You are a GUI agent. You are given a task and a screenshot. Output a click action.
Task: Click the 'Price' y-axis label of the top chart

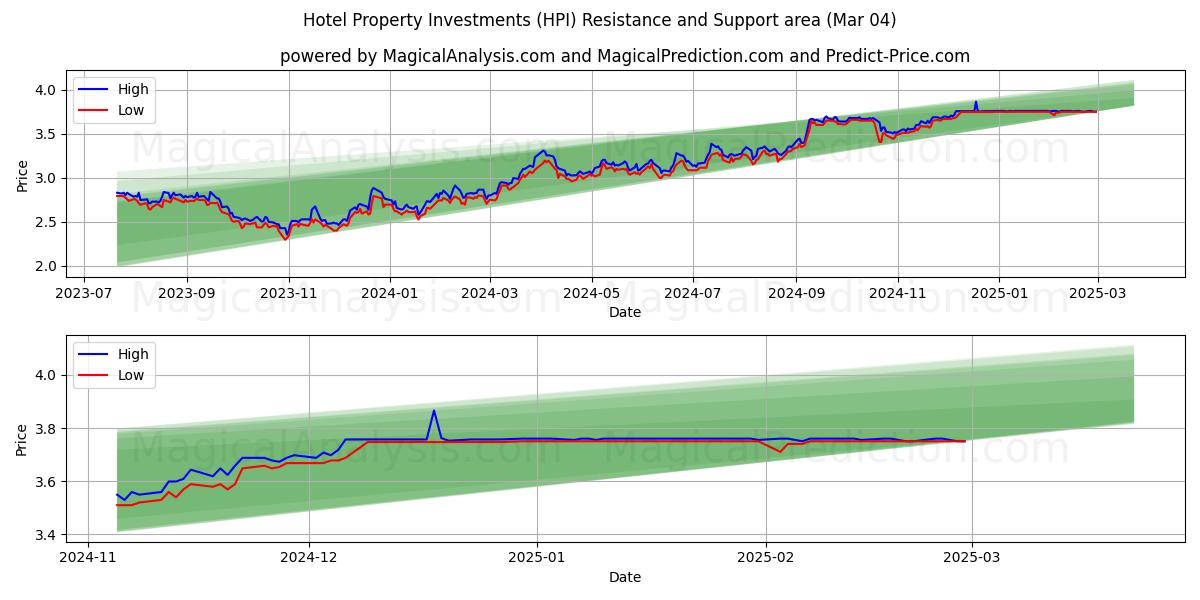point(22,174)
